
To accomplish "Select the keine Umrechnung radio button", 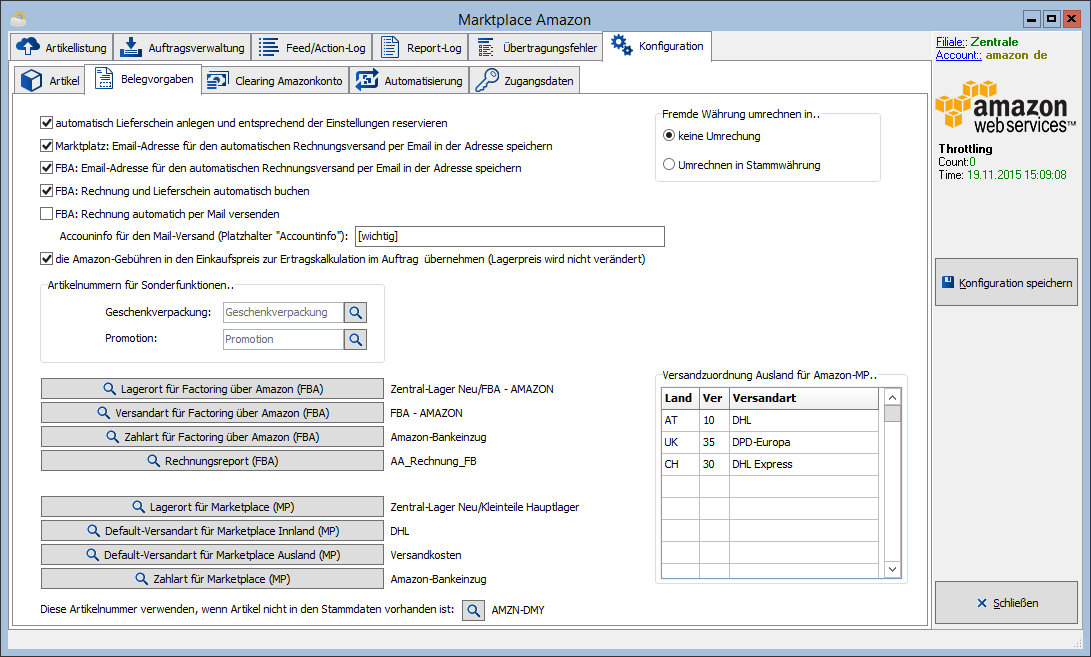I will [x=669, y=136].
